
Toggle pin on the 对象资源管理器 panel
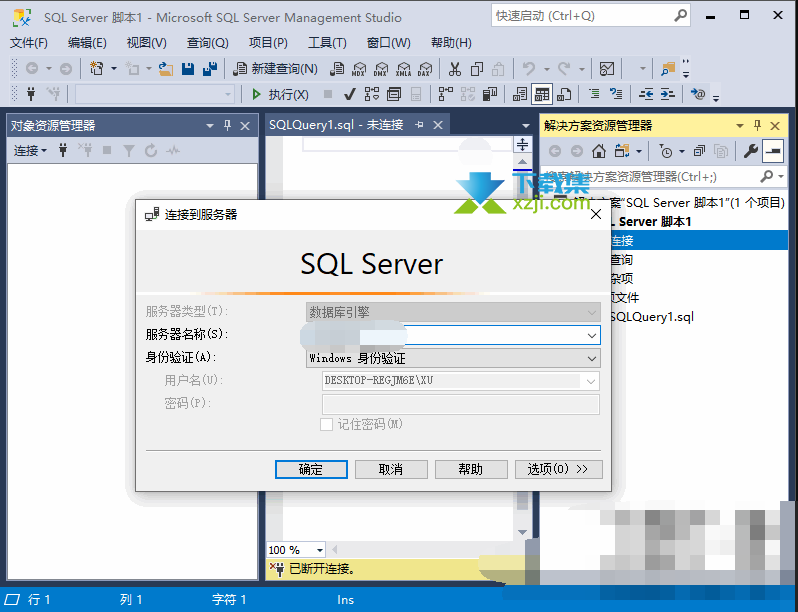(227, 125)
